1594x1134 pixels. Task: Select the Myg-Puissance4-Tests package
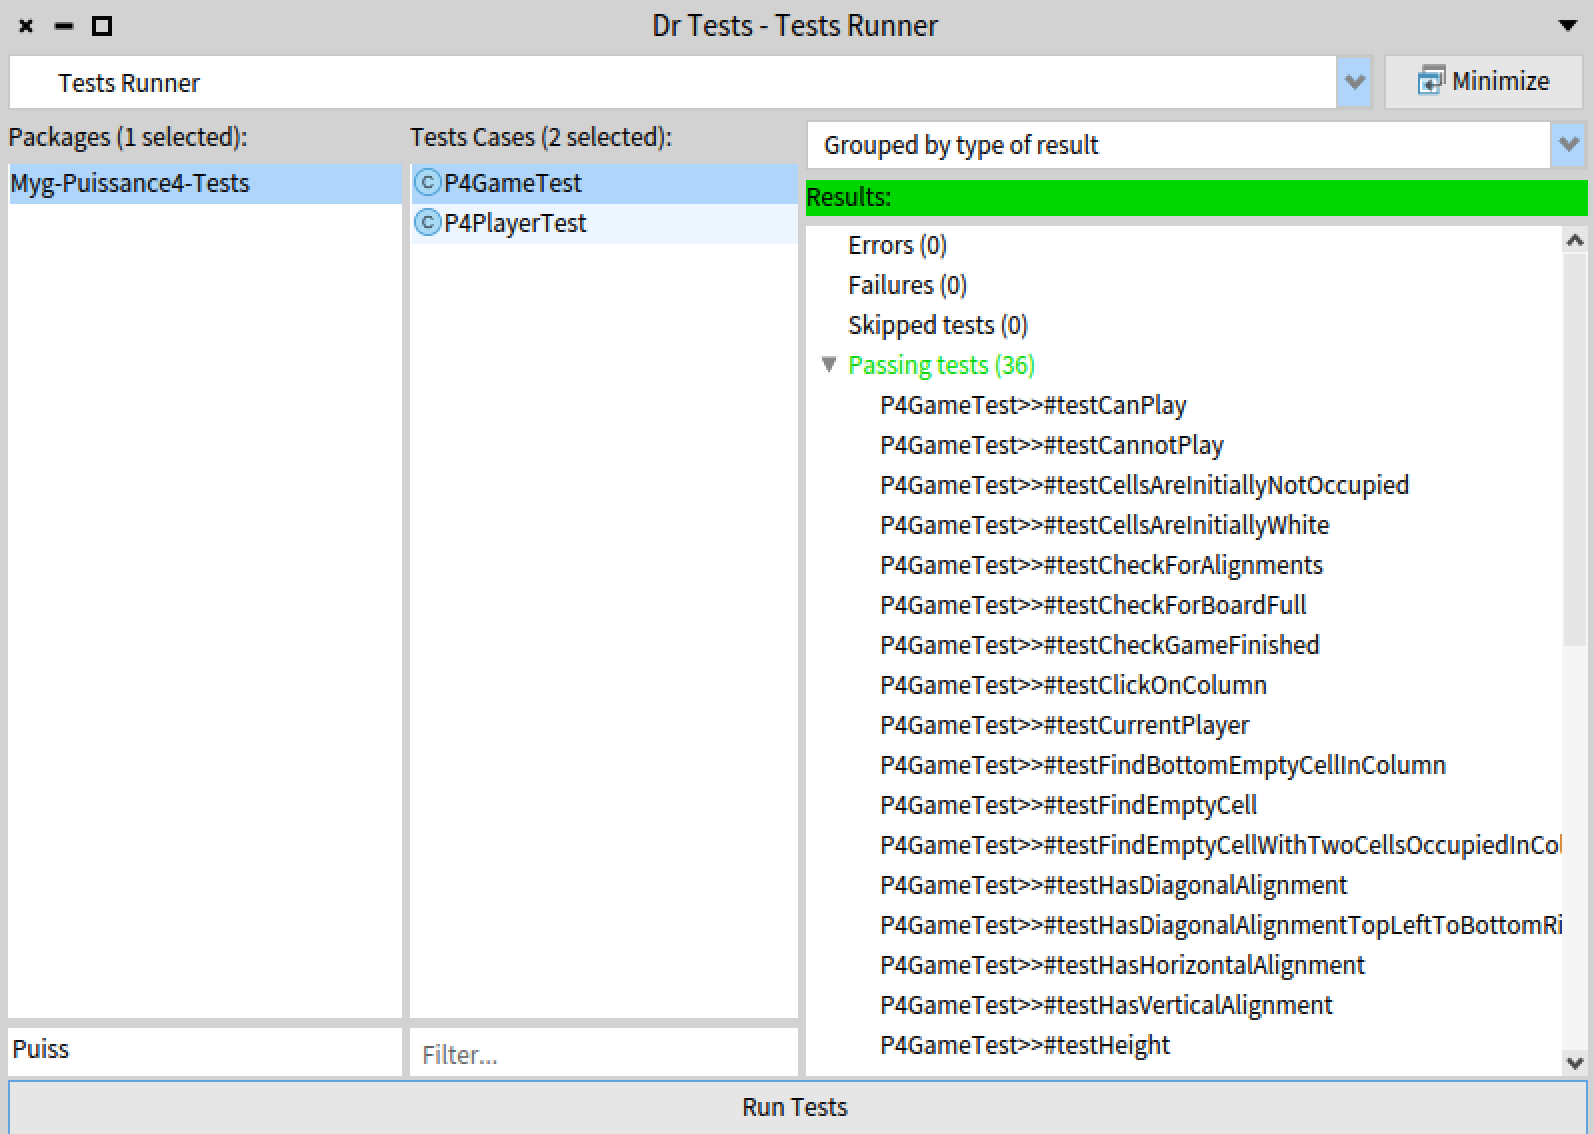(x=130, y=184)
